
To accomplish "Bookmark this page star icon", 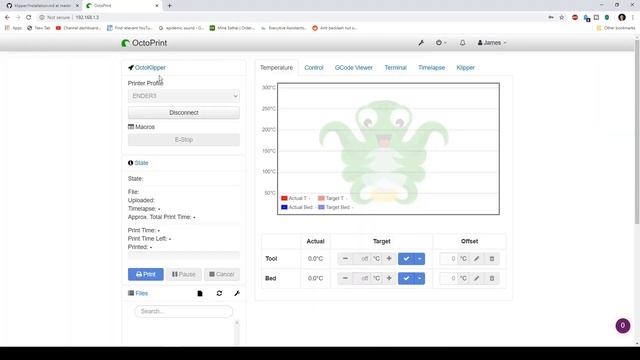I will [562, 18].
